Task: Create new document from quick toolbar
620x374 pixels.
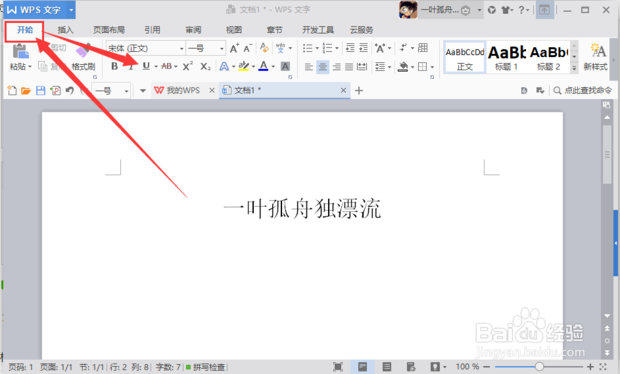Action: pyautogui.click(x=12, y=91)
